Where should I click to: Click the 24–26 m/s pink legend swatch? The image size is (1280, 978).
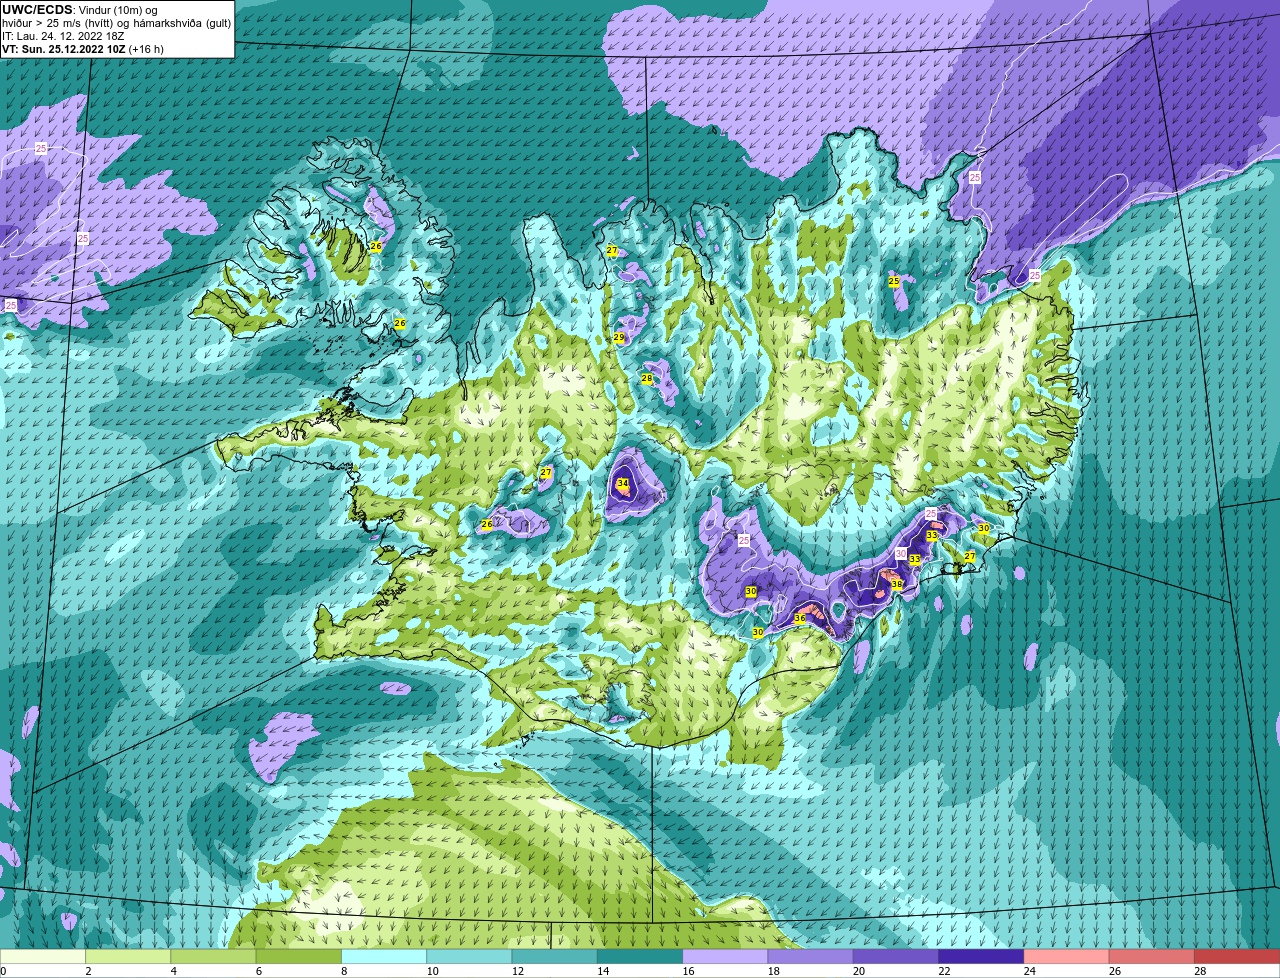click(1066, 956)
